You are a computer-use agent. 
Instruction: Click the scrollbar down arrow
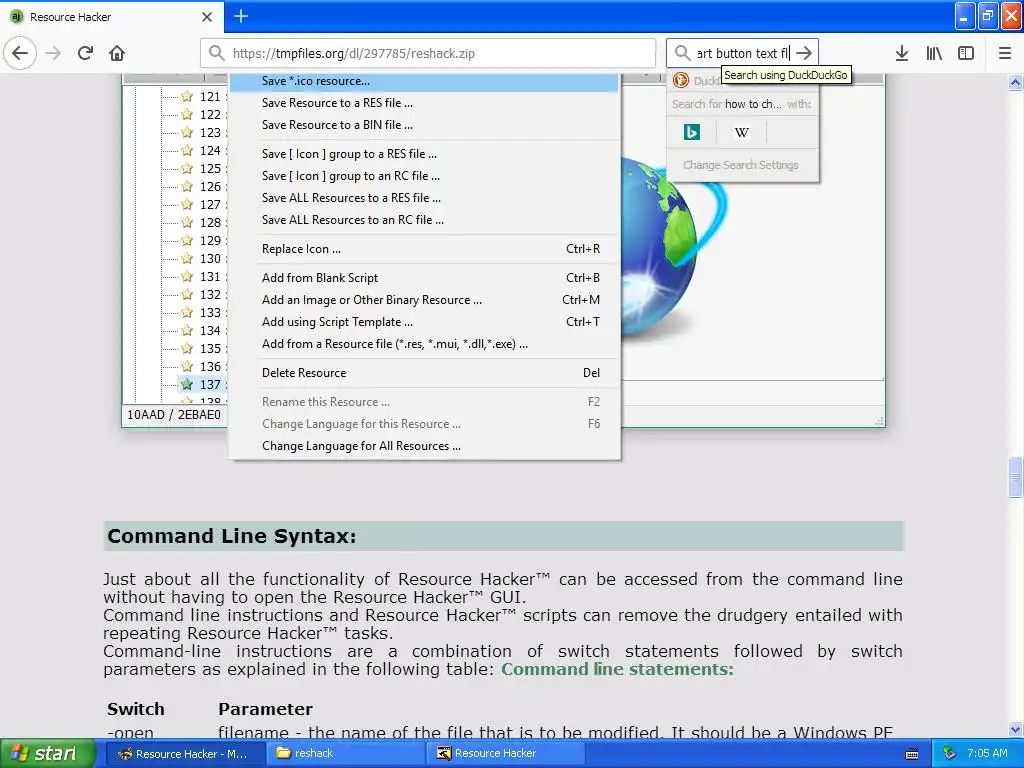pyautogui.click(x=1015, y=729)
